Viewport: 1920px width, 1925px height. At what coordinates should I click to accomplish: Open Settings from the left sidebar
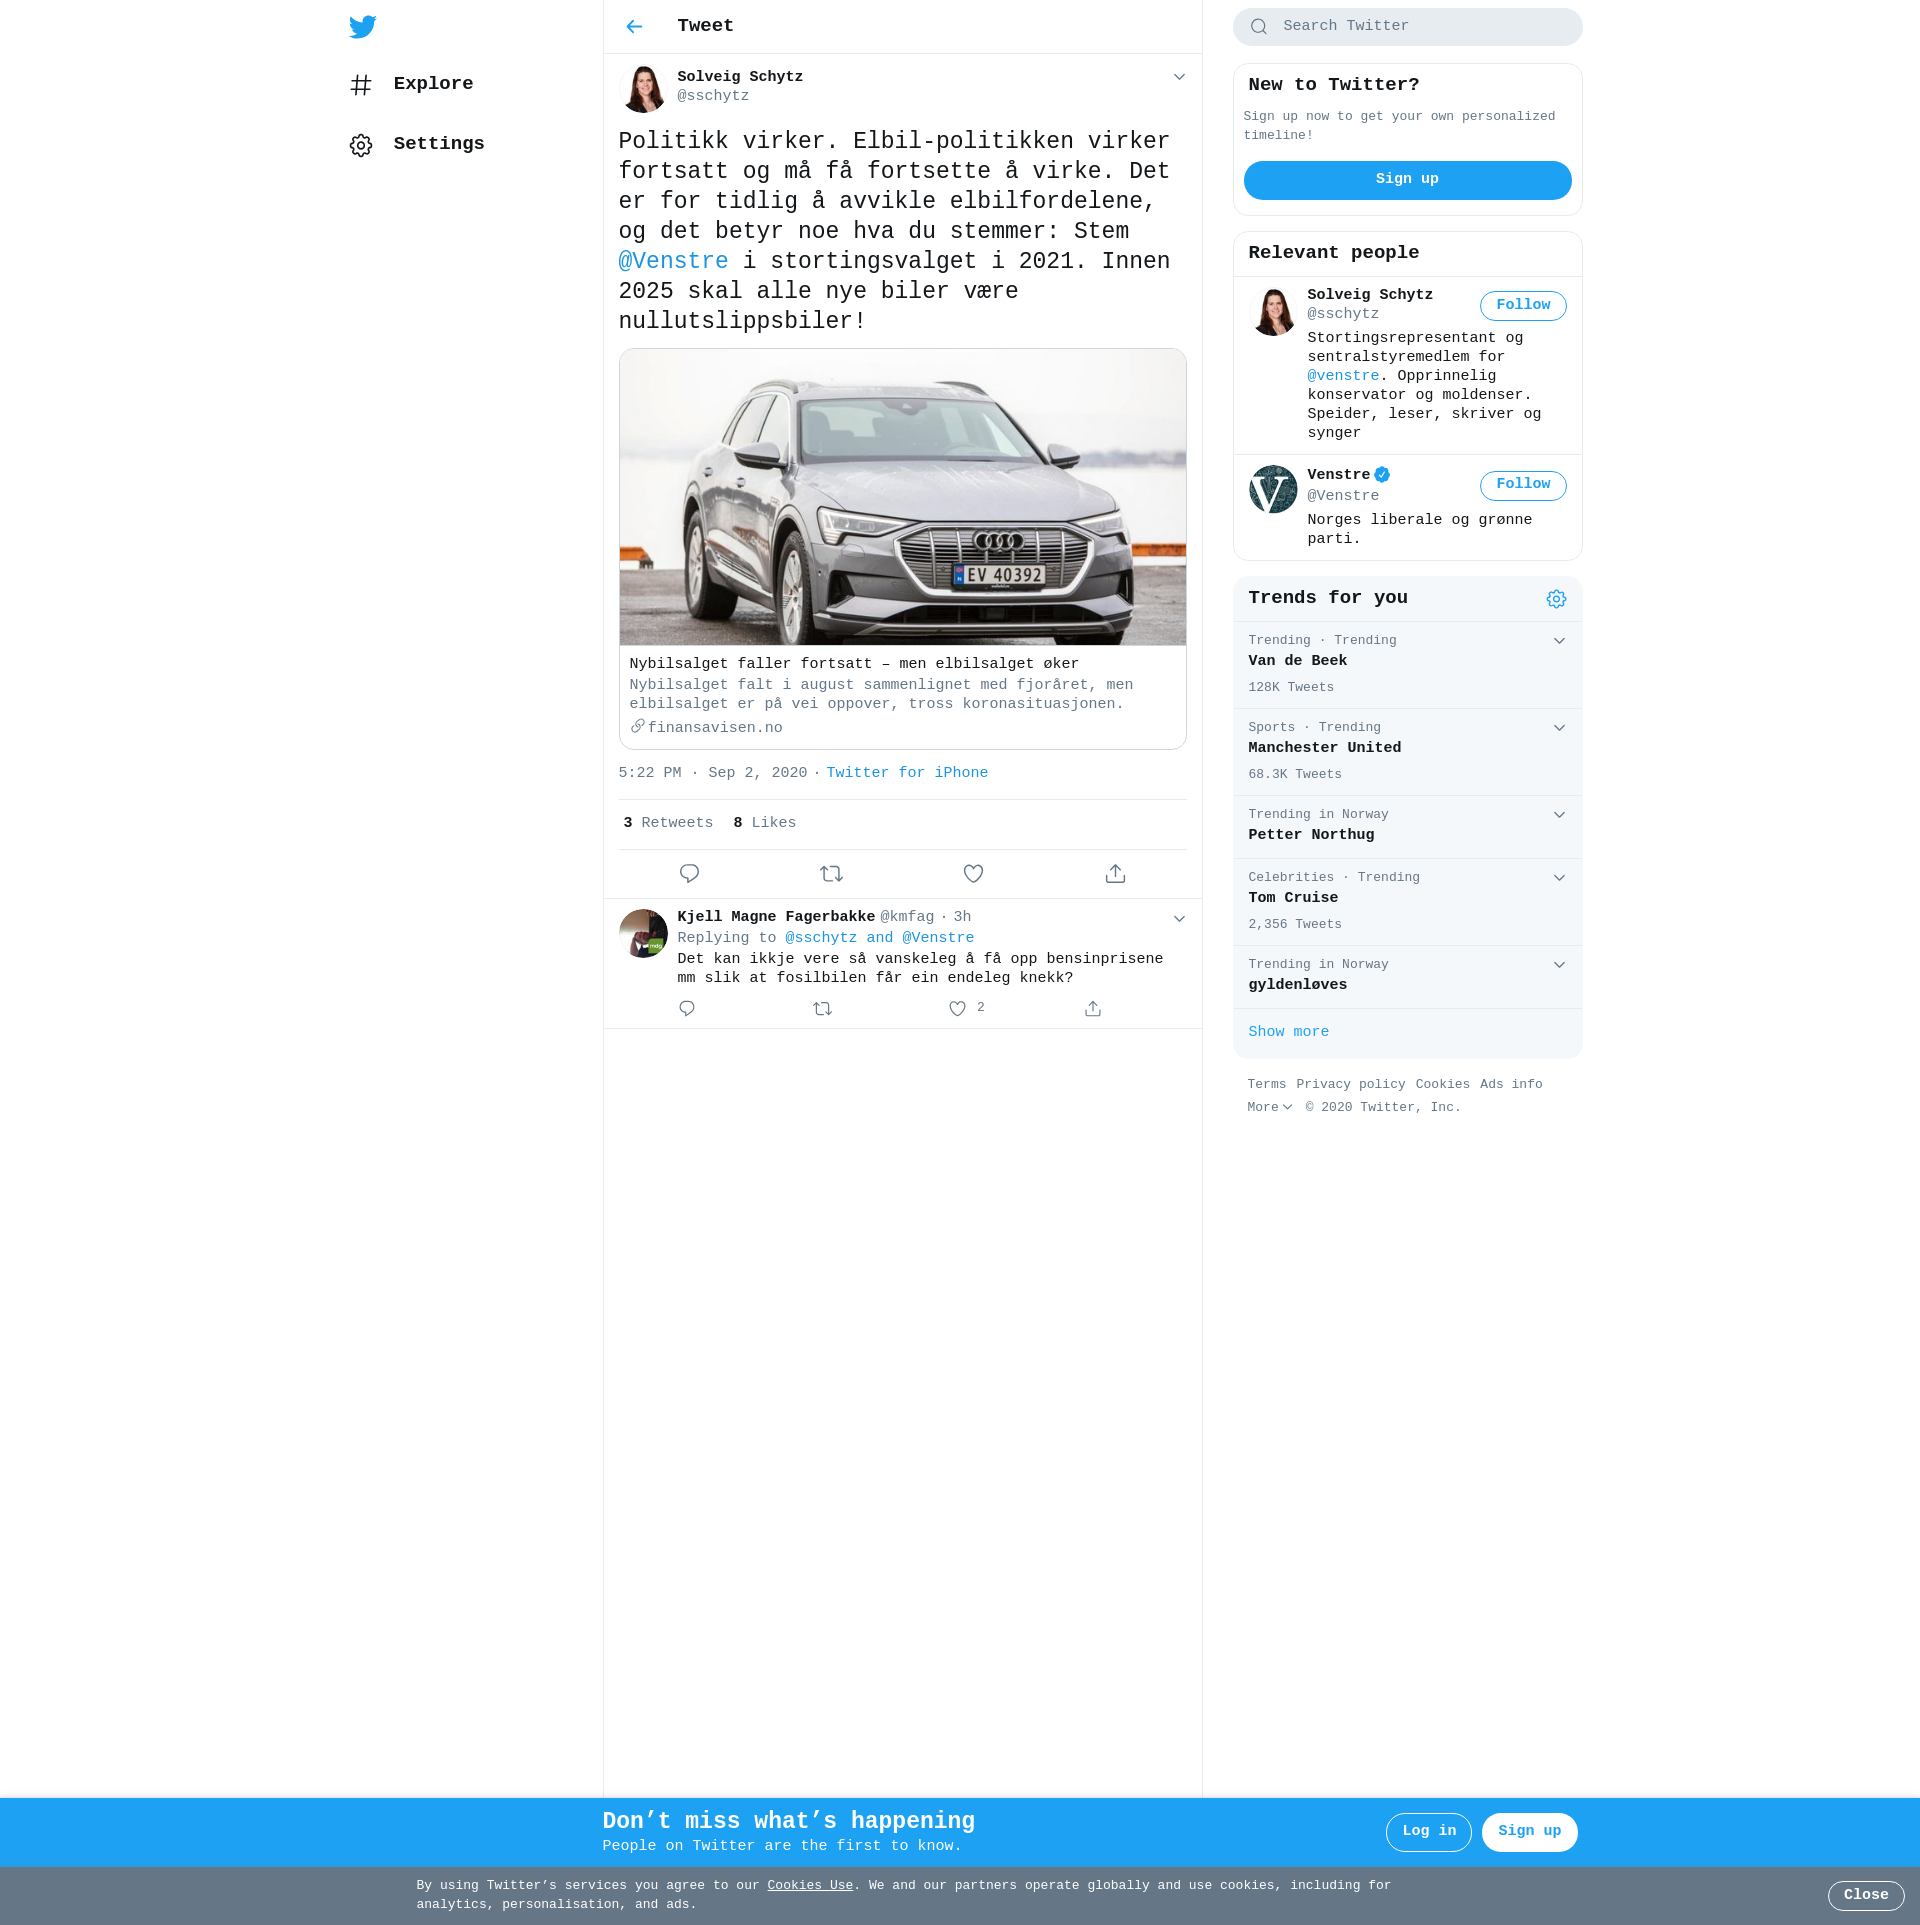click(417, 144)
